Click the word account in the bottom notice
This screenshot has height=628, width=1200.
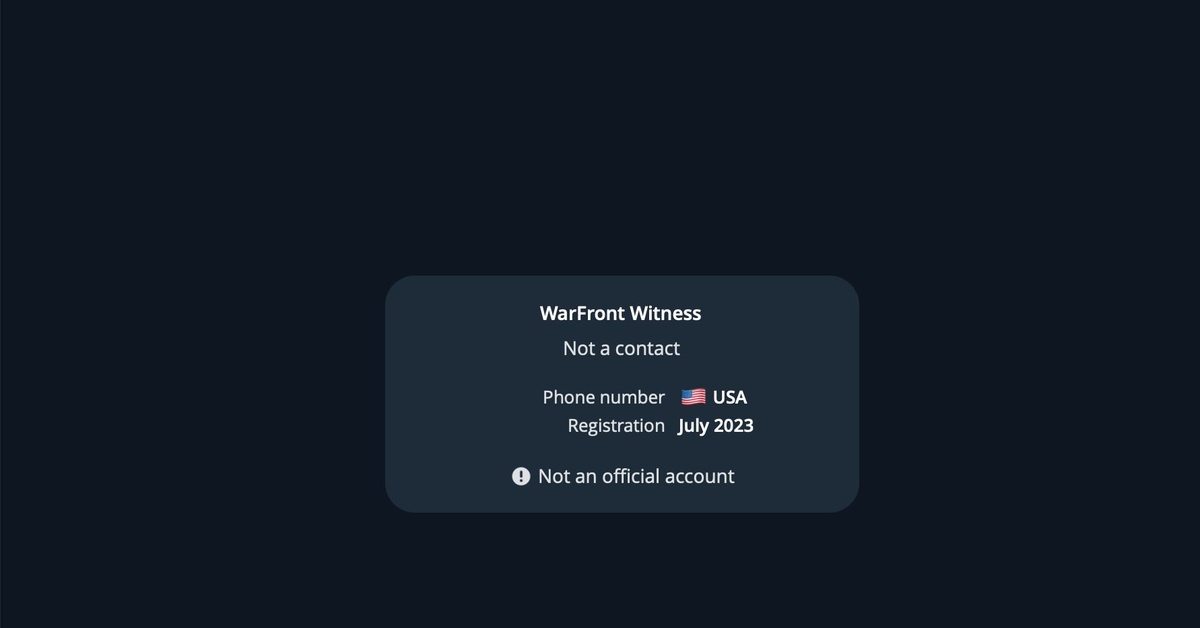(x=701, y=476)
